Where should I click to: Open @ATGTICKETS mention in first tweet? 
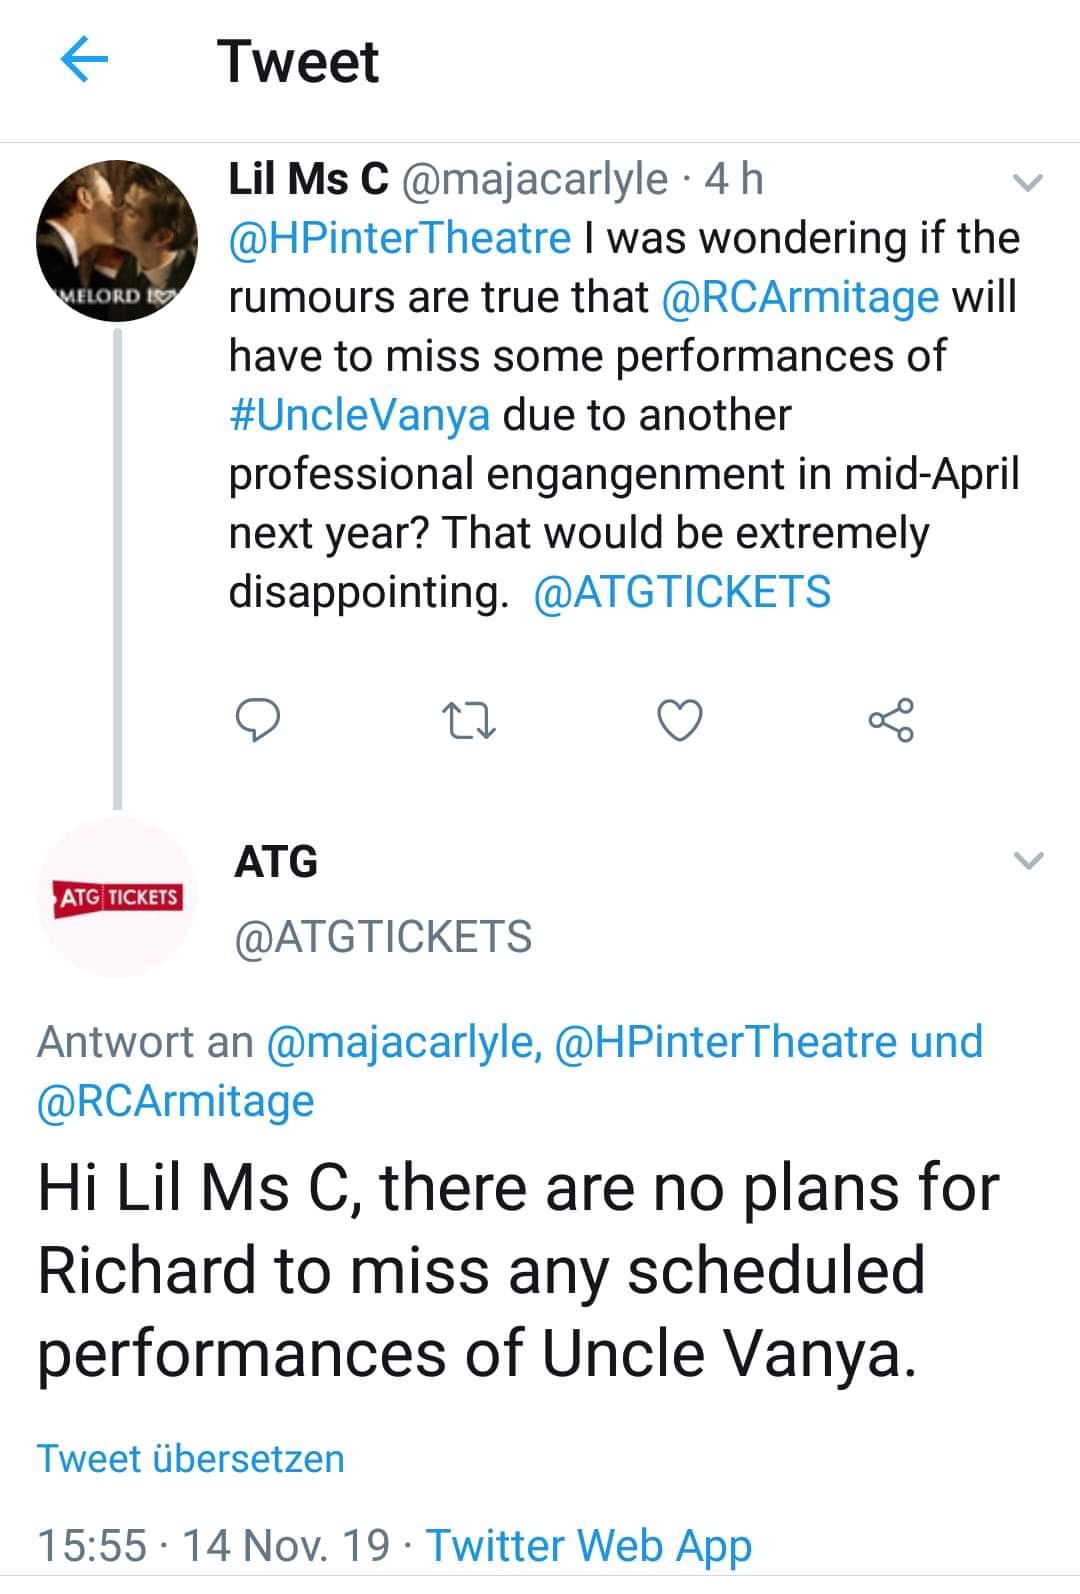[683, 592]
